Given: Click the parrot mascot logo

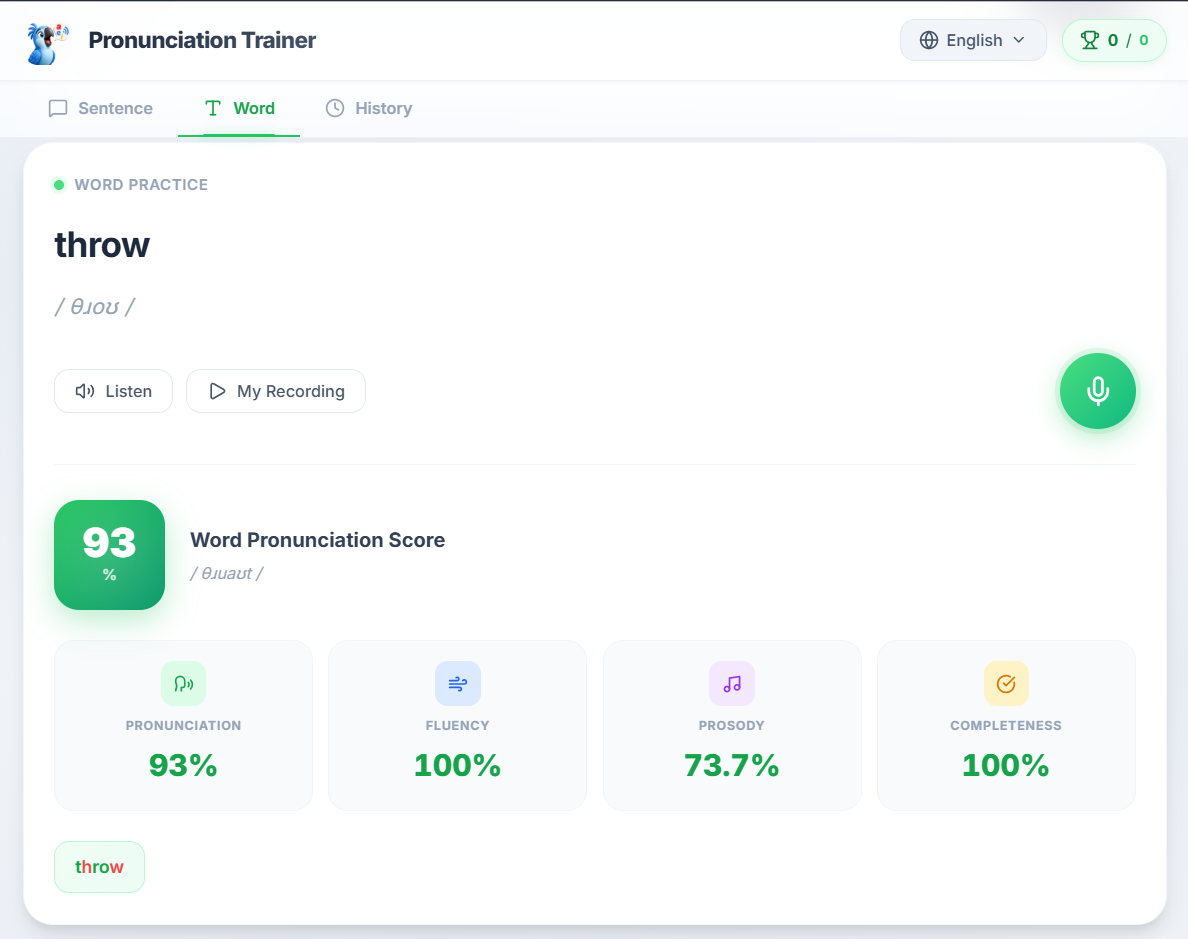Looking at the screenshot, I should (47, 42).
